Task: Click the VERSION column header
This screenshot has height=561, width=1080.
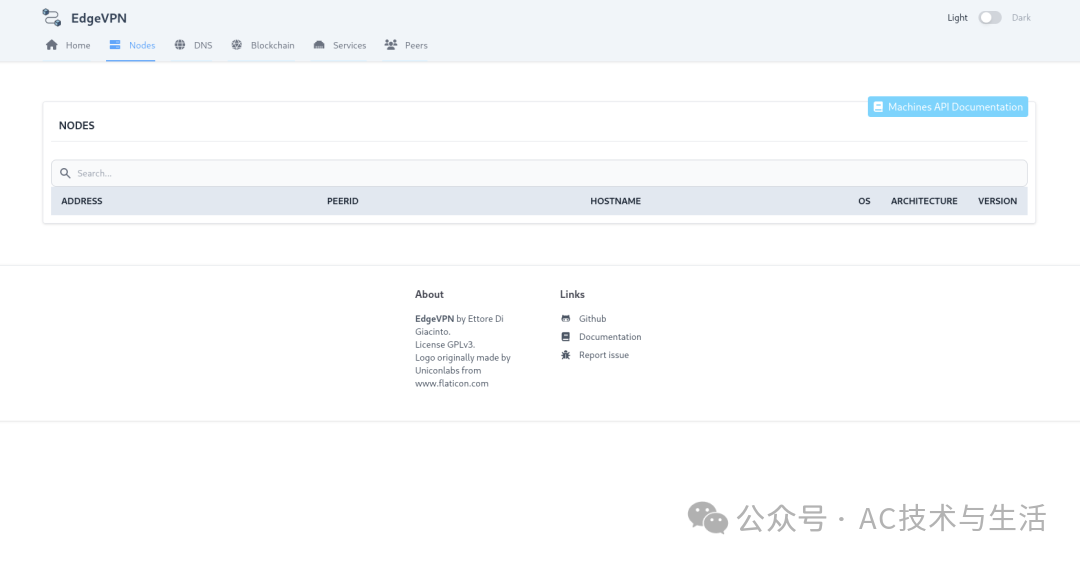Action: tap(997, 201)
